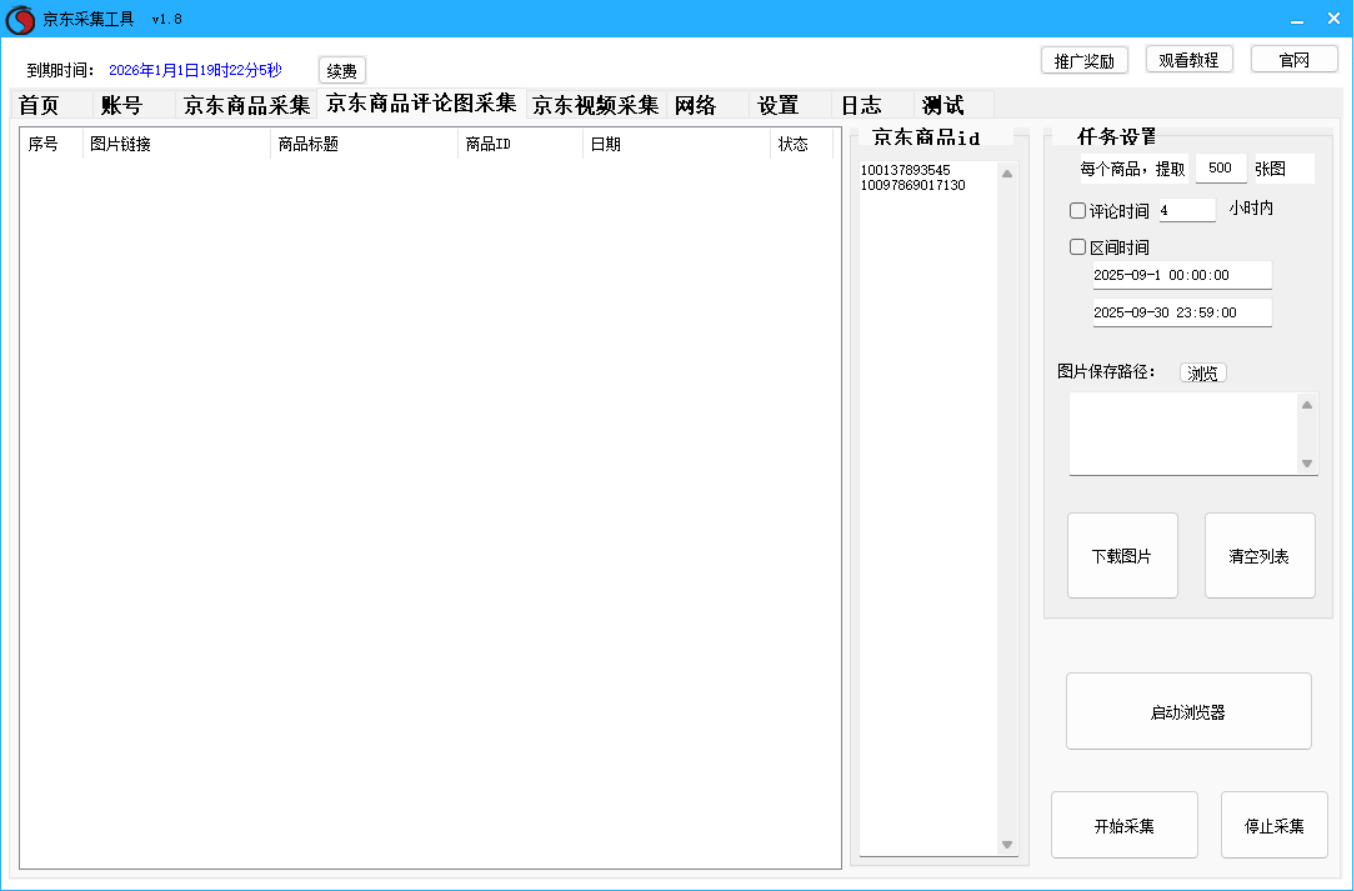Image resolution: width=1354 pixels, height=891 pixels.
Task: Enable the 评论时间 checkbox
Action: [x=1078, y=210]
